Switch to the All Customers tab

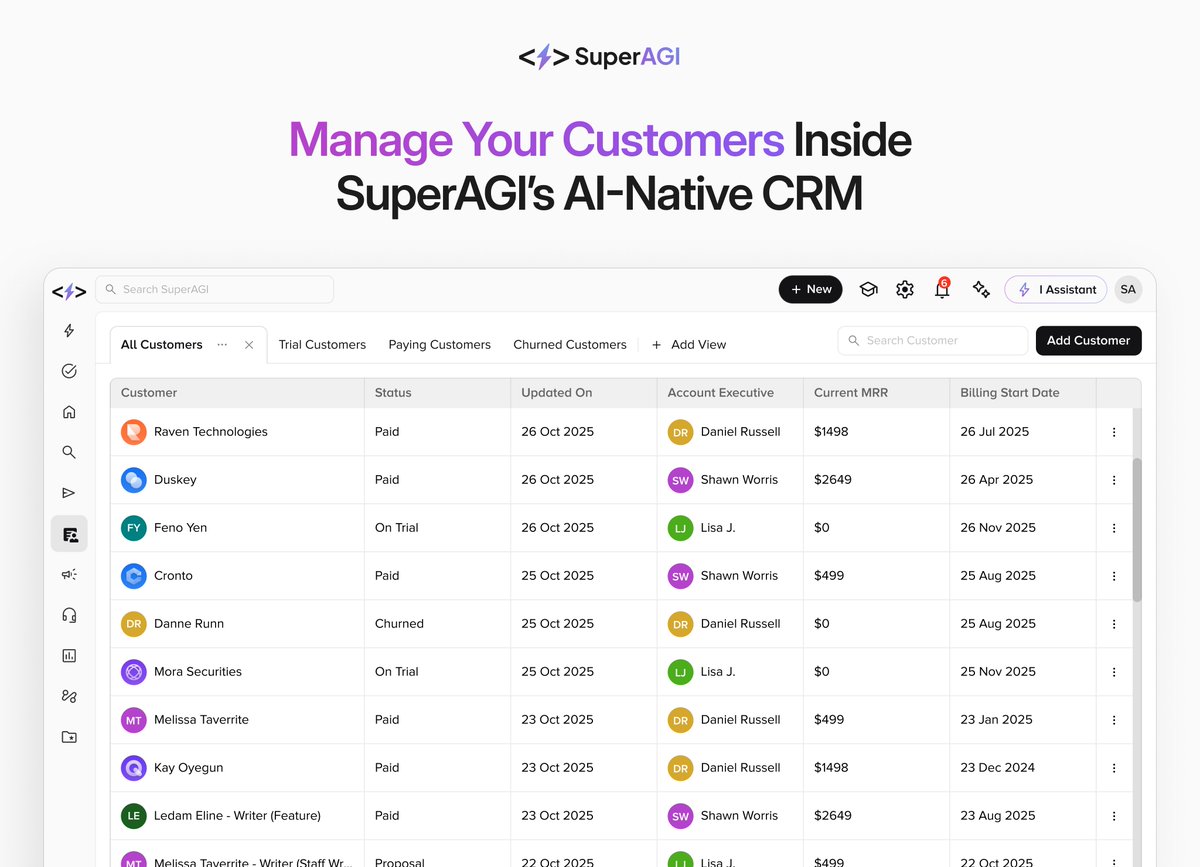point(161,345)
